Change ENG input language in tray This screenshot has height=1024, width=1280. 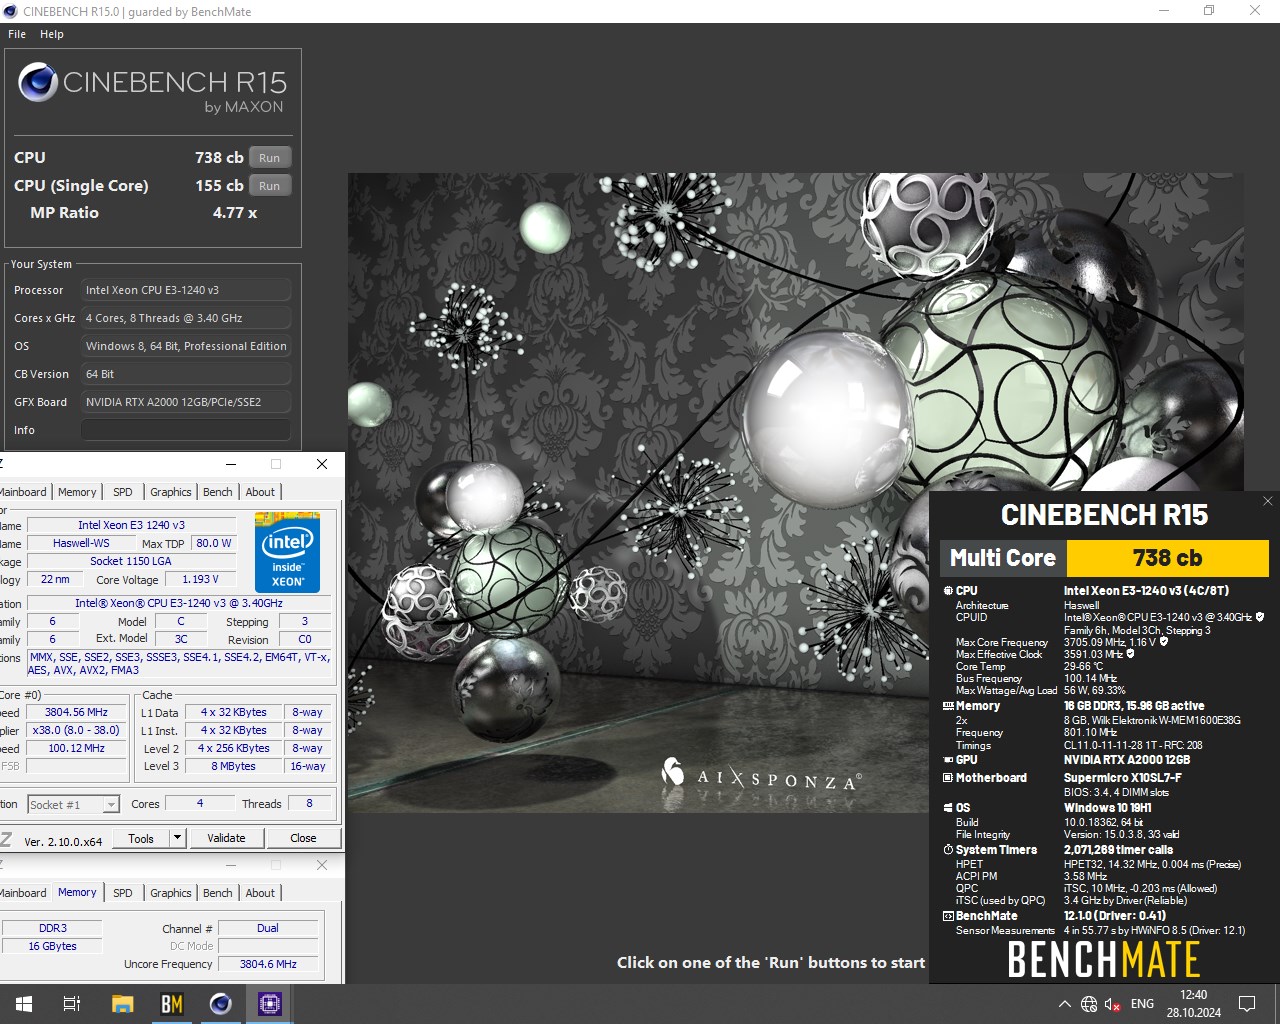point(1142,1004)
